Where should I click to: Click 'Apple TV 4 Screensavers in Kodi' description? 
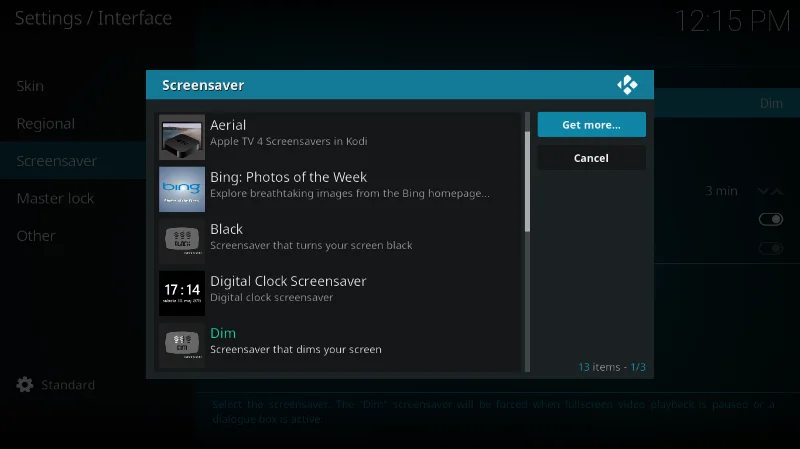[289, 141]
